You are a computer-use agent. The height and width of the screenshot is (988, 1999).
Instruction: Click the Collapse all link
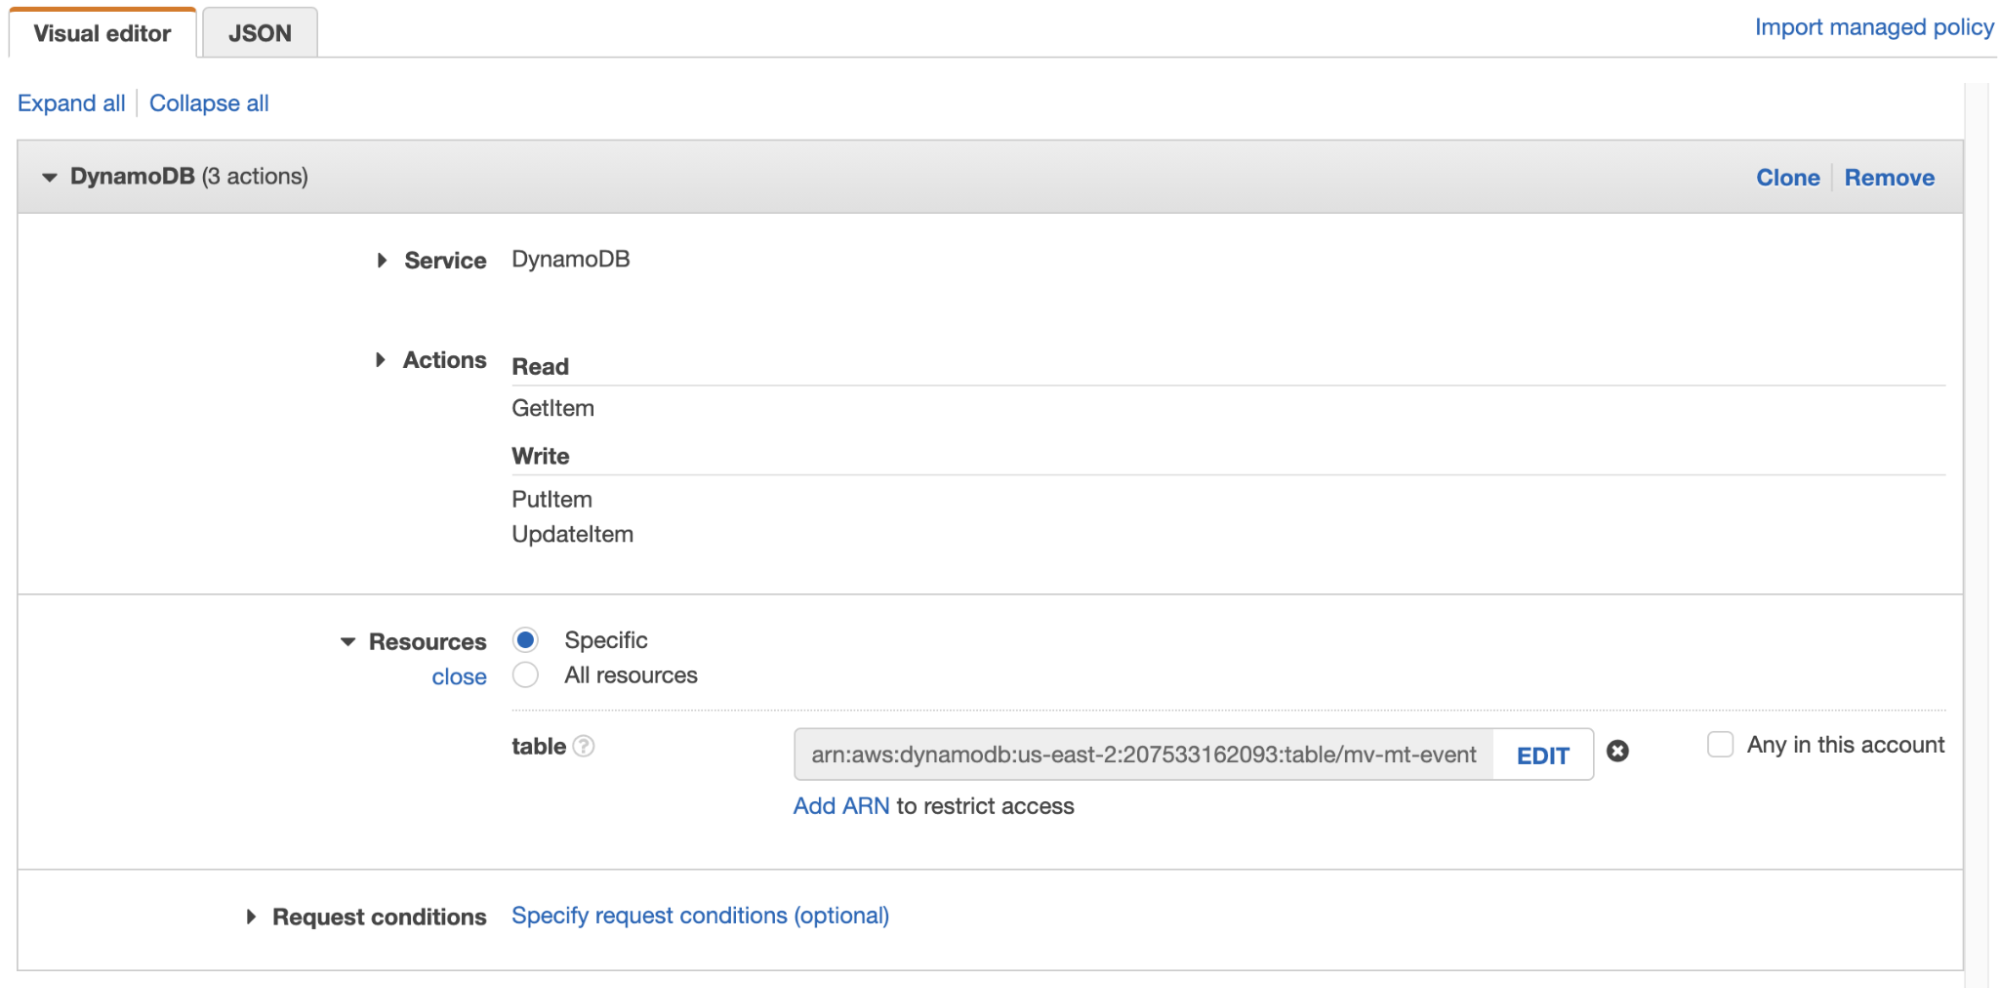point(209,103)
